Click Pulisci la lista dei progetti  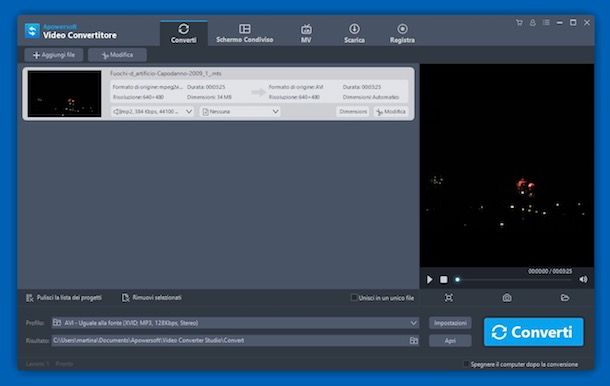pyautogui.click(x=64, y=298)
